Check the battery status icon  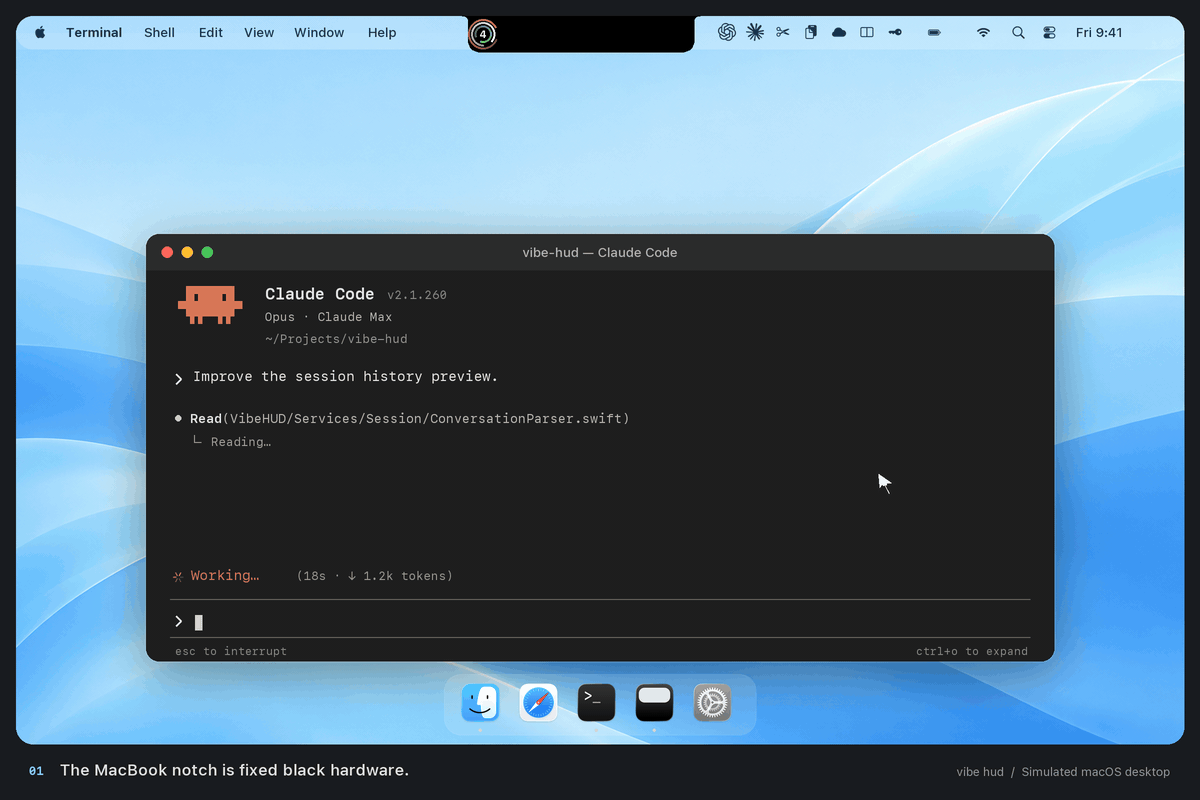[x=934, y=32]
